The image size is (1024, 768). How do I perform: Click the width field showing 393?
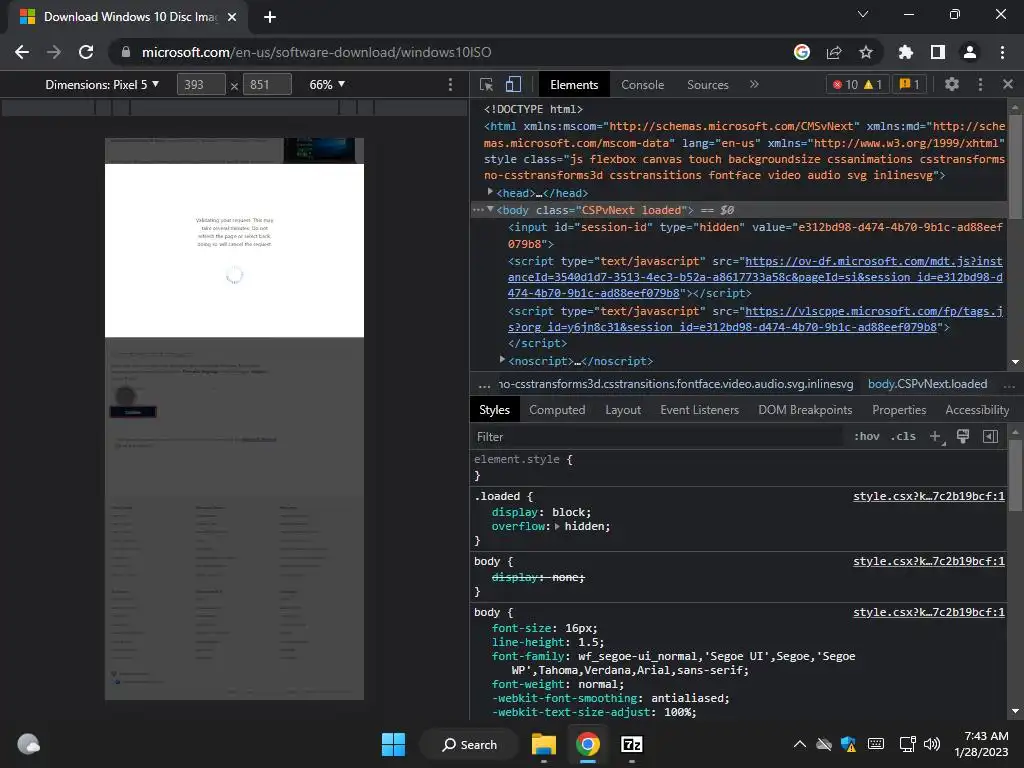(x=201, y=85)
